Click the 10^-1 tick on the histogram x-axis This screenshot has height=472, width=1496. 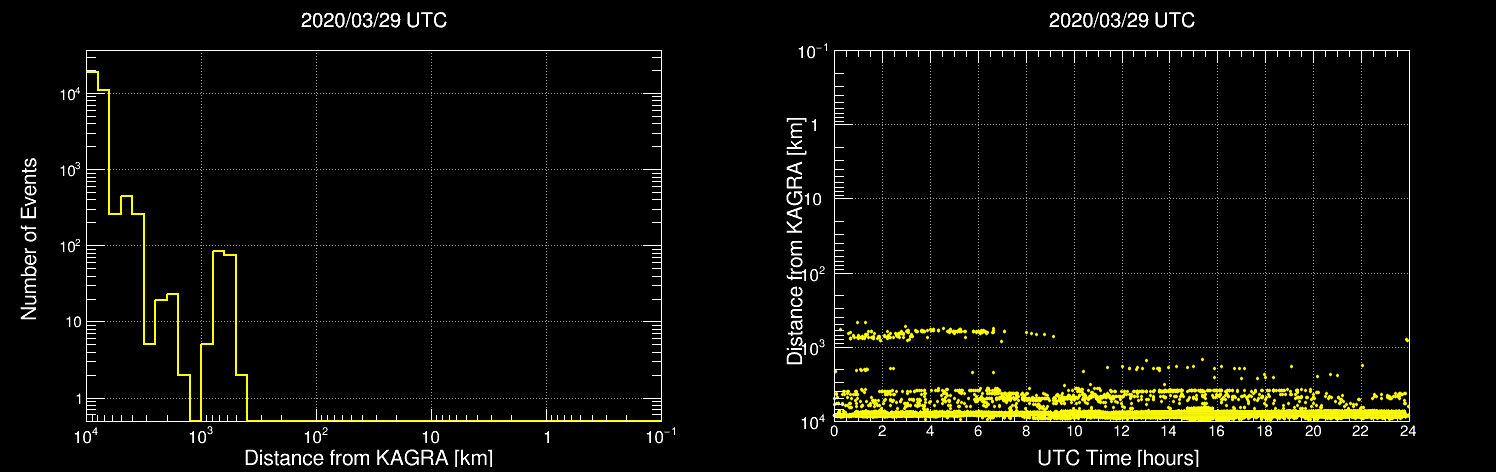[x=662, y=436]
